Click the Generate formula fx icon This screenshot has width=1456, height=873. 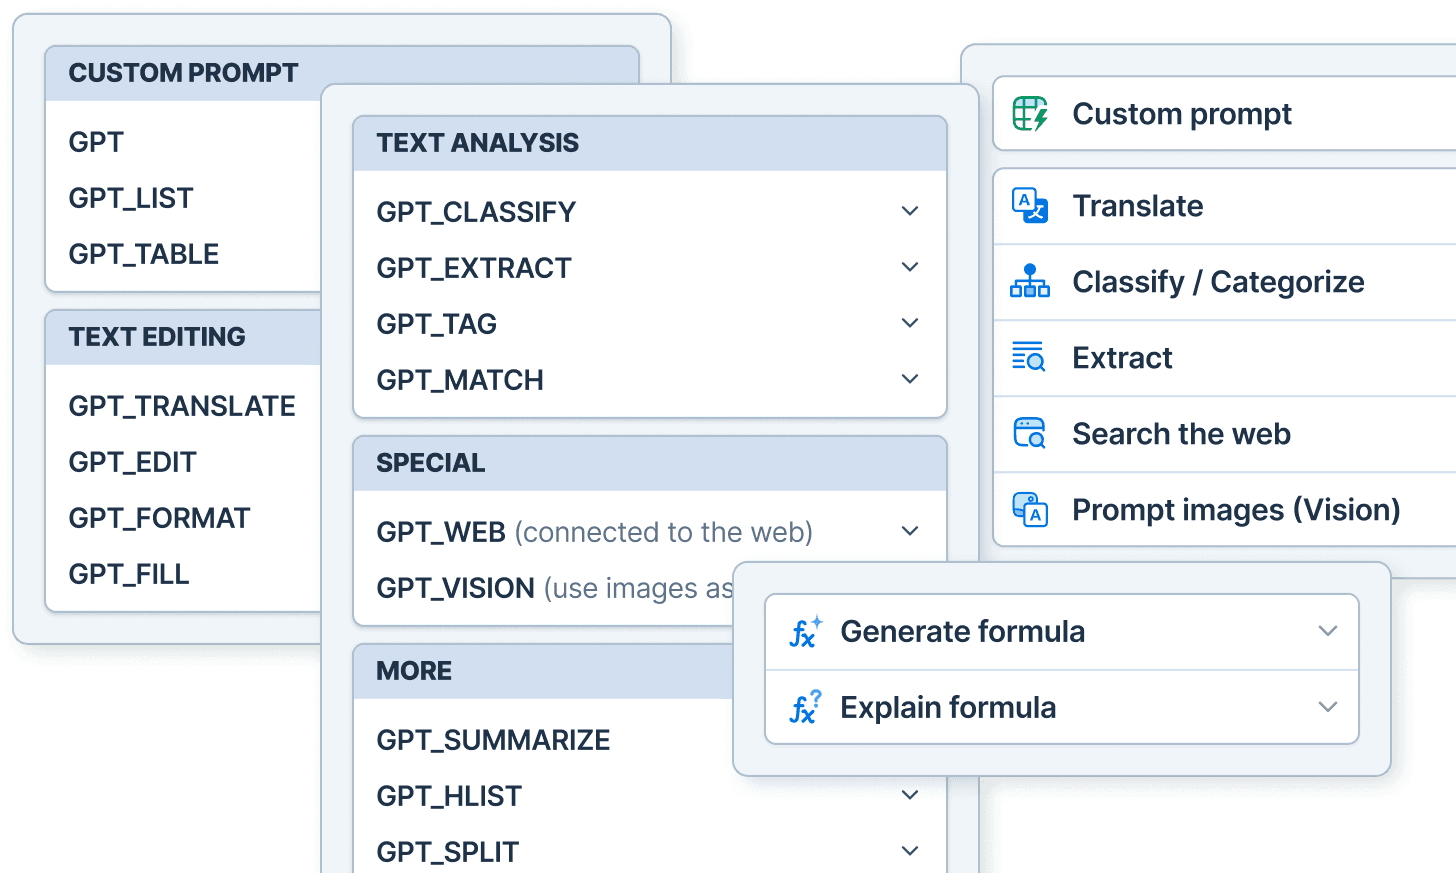point(805,632)
